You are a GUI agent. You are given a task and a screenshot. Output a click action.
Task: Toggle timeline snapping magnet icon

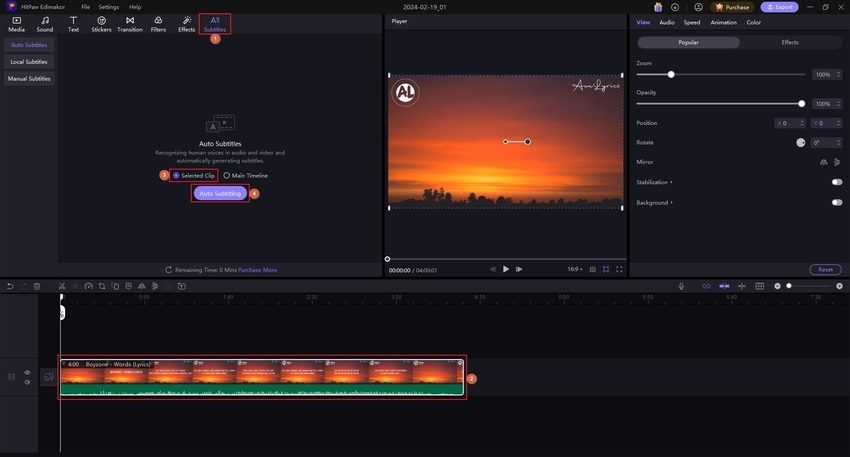[724, 286]
